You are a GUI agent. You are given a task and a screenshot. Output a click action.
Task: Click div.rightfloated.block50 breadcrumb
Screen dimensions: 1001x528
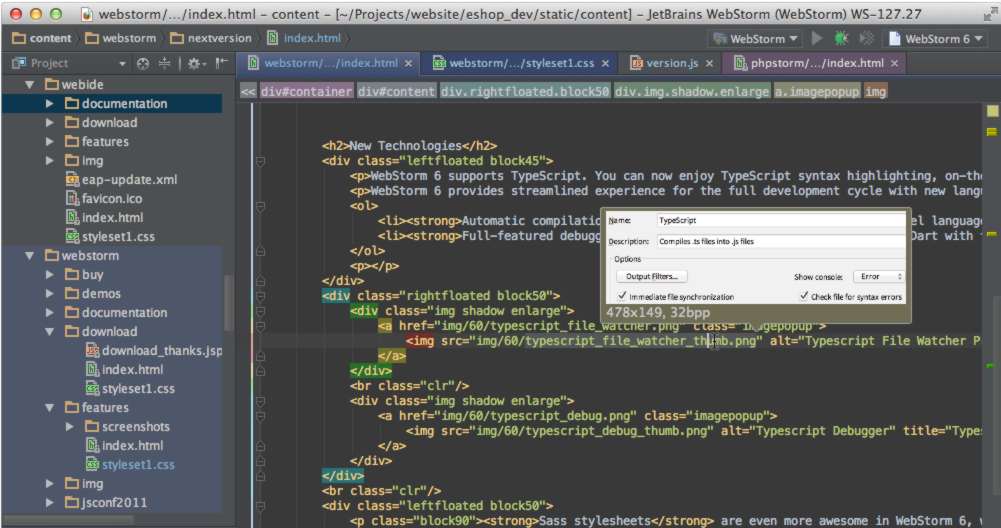[525, 91]
